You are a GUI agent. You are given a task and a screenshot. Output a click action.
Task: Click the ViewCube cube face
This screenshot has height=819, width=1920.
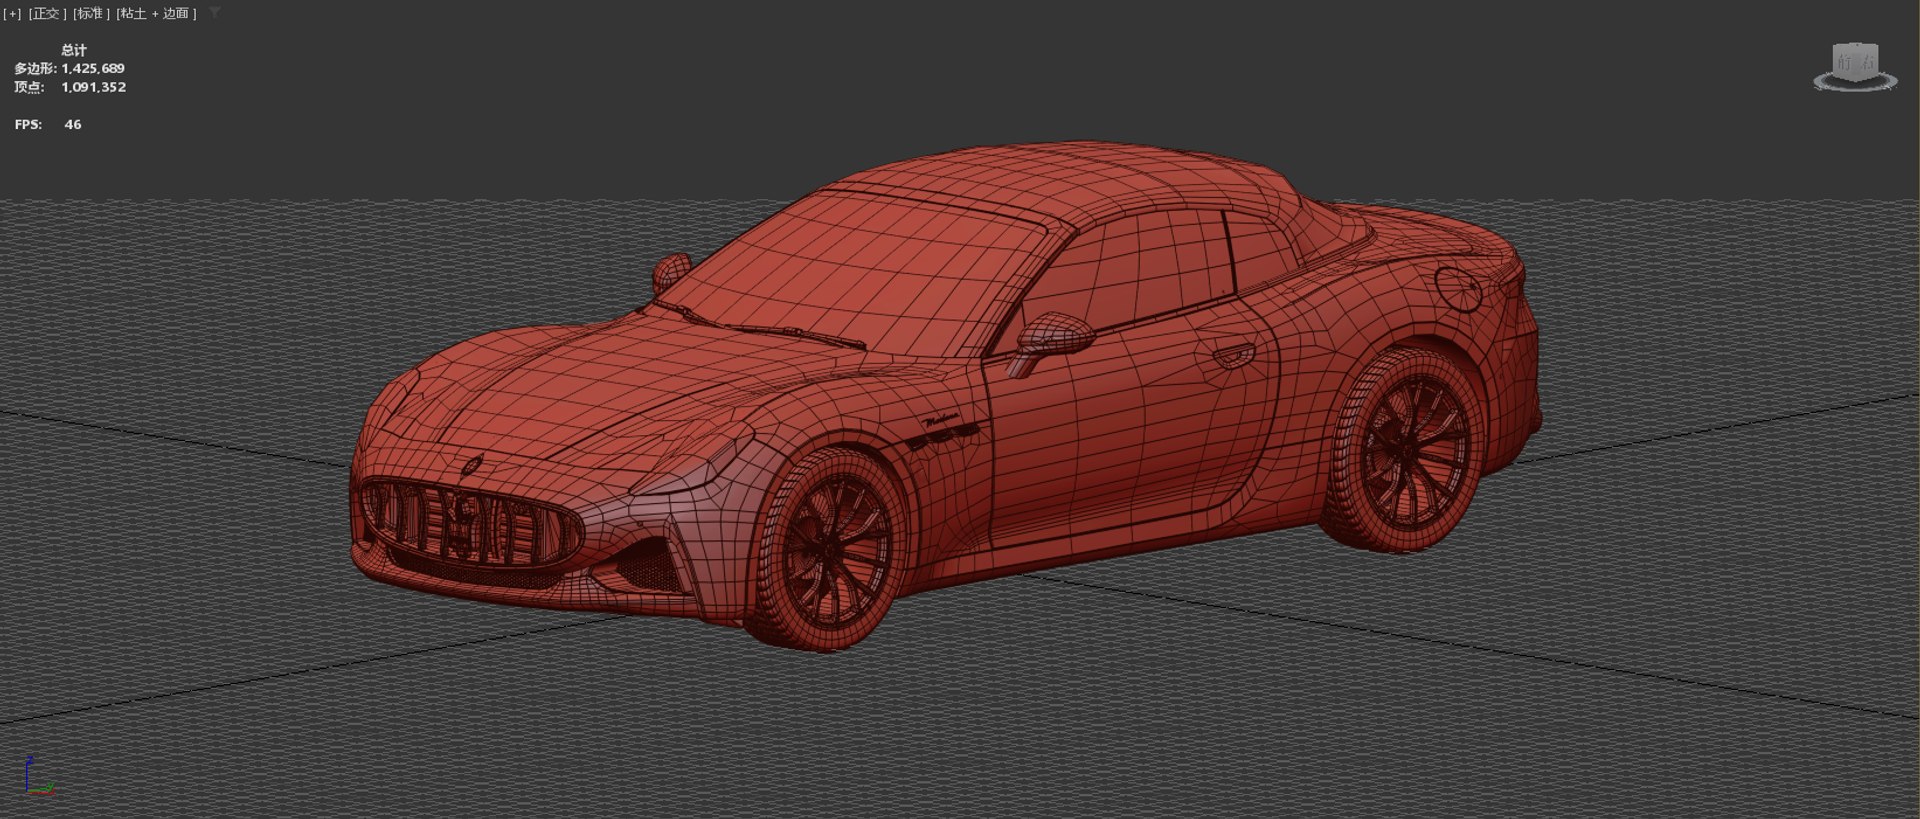pos(1856,61)
